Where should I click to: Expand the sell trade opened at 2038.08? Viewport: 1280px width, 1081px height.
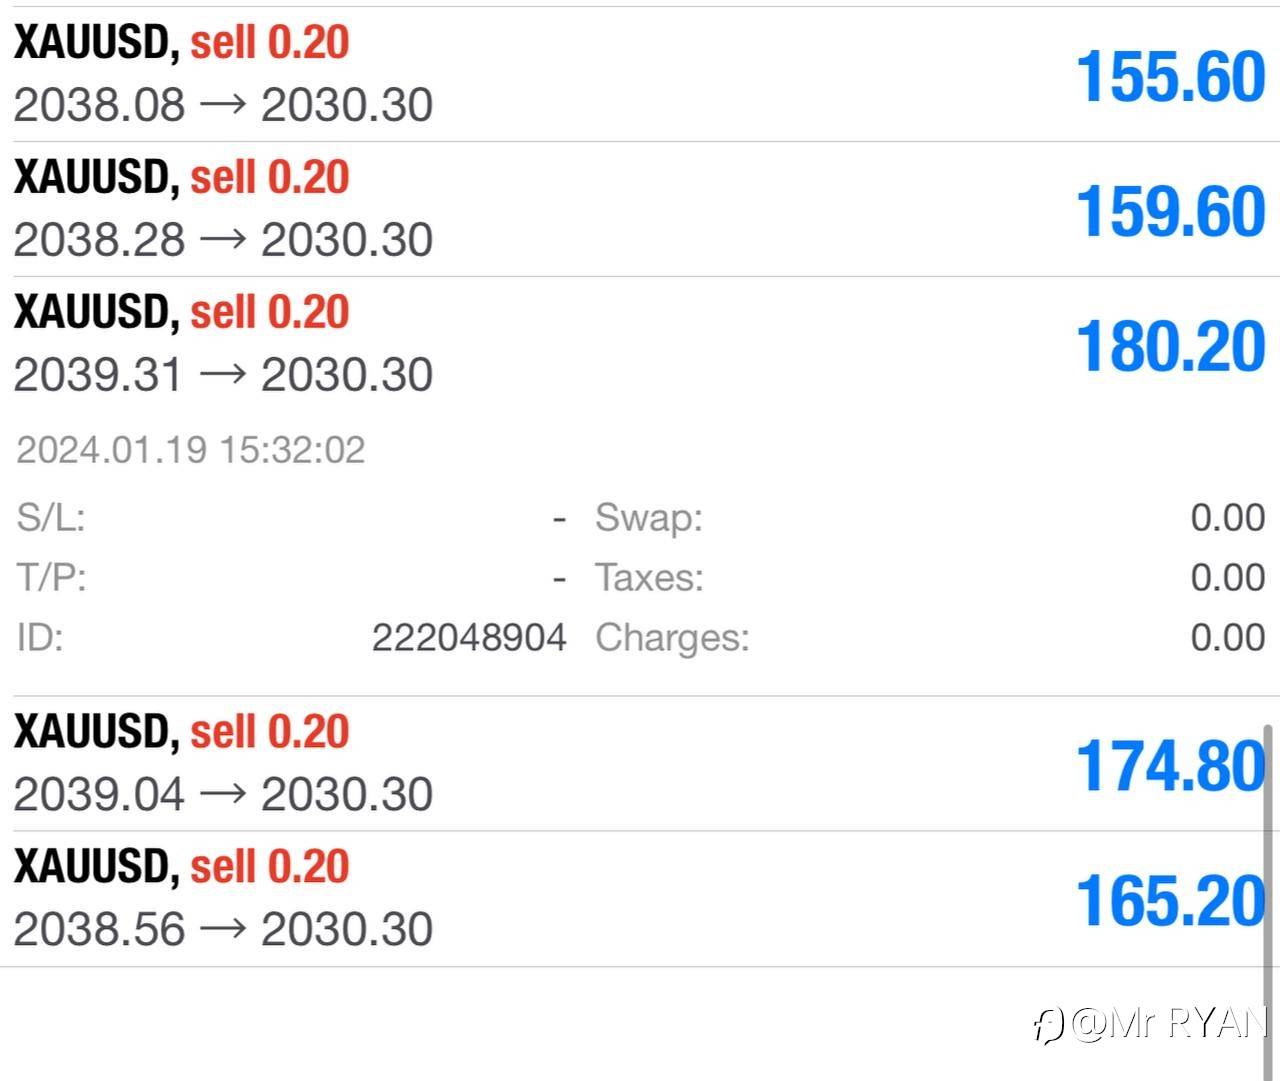coord(640,74)
